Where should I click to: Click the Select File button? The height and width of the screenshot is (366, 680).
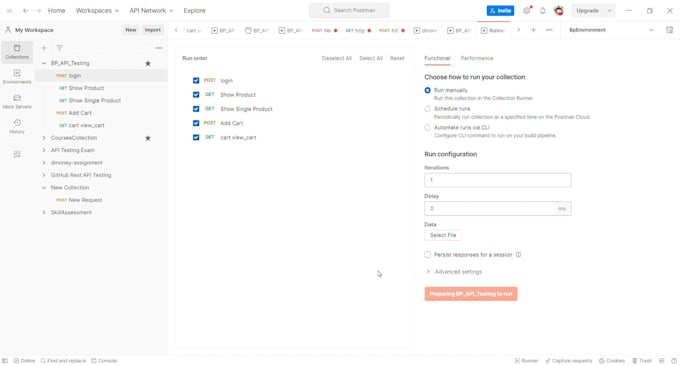coord(443,235)
